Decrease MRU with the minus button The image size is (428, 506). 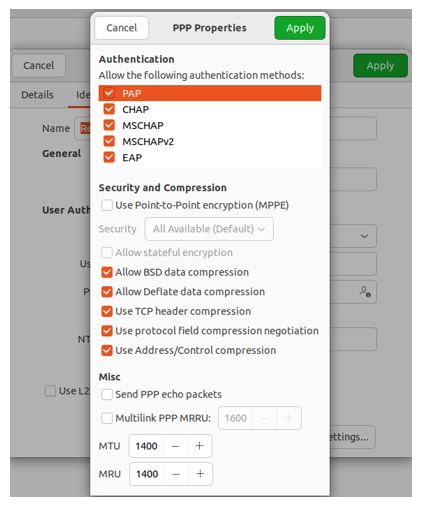tap(176, 474)
